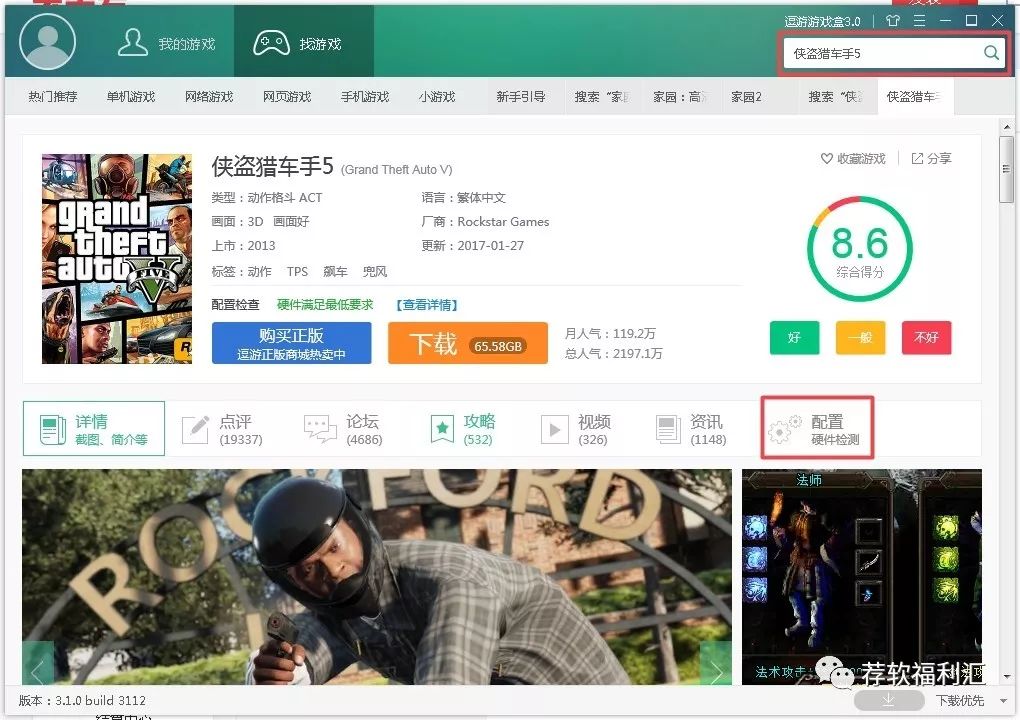Click the 论坛 forum speech bubble icon
This screenshot has height=720, width=1020.
(319, 428)
